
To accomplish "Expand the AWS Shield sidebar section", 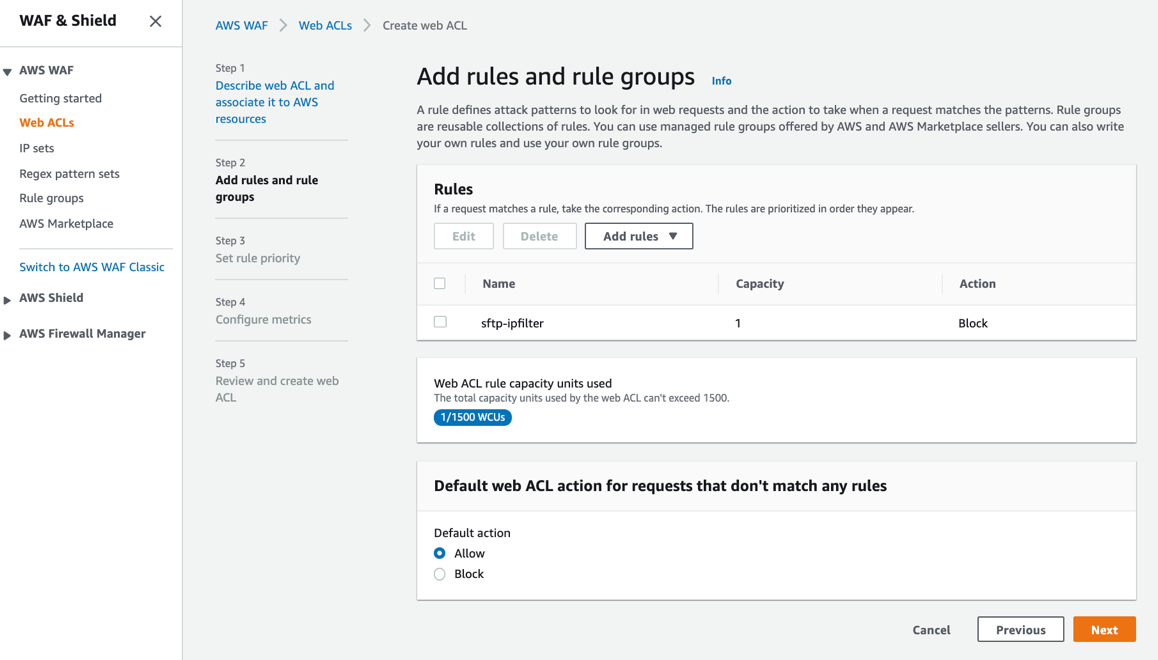I will pyautogui.click(x=9, y=297).
